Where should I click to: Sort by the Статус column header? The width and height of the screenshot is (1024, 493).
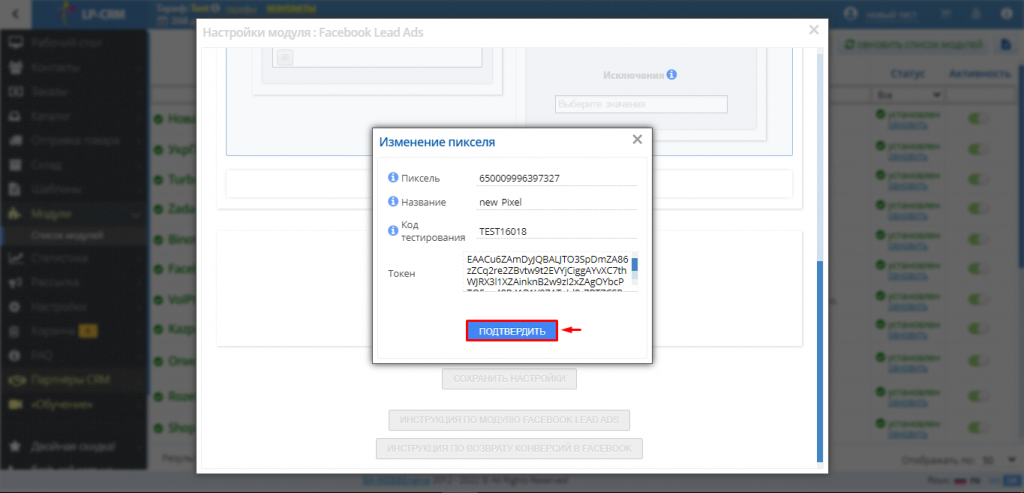[908, 74]
